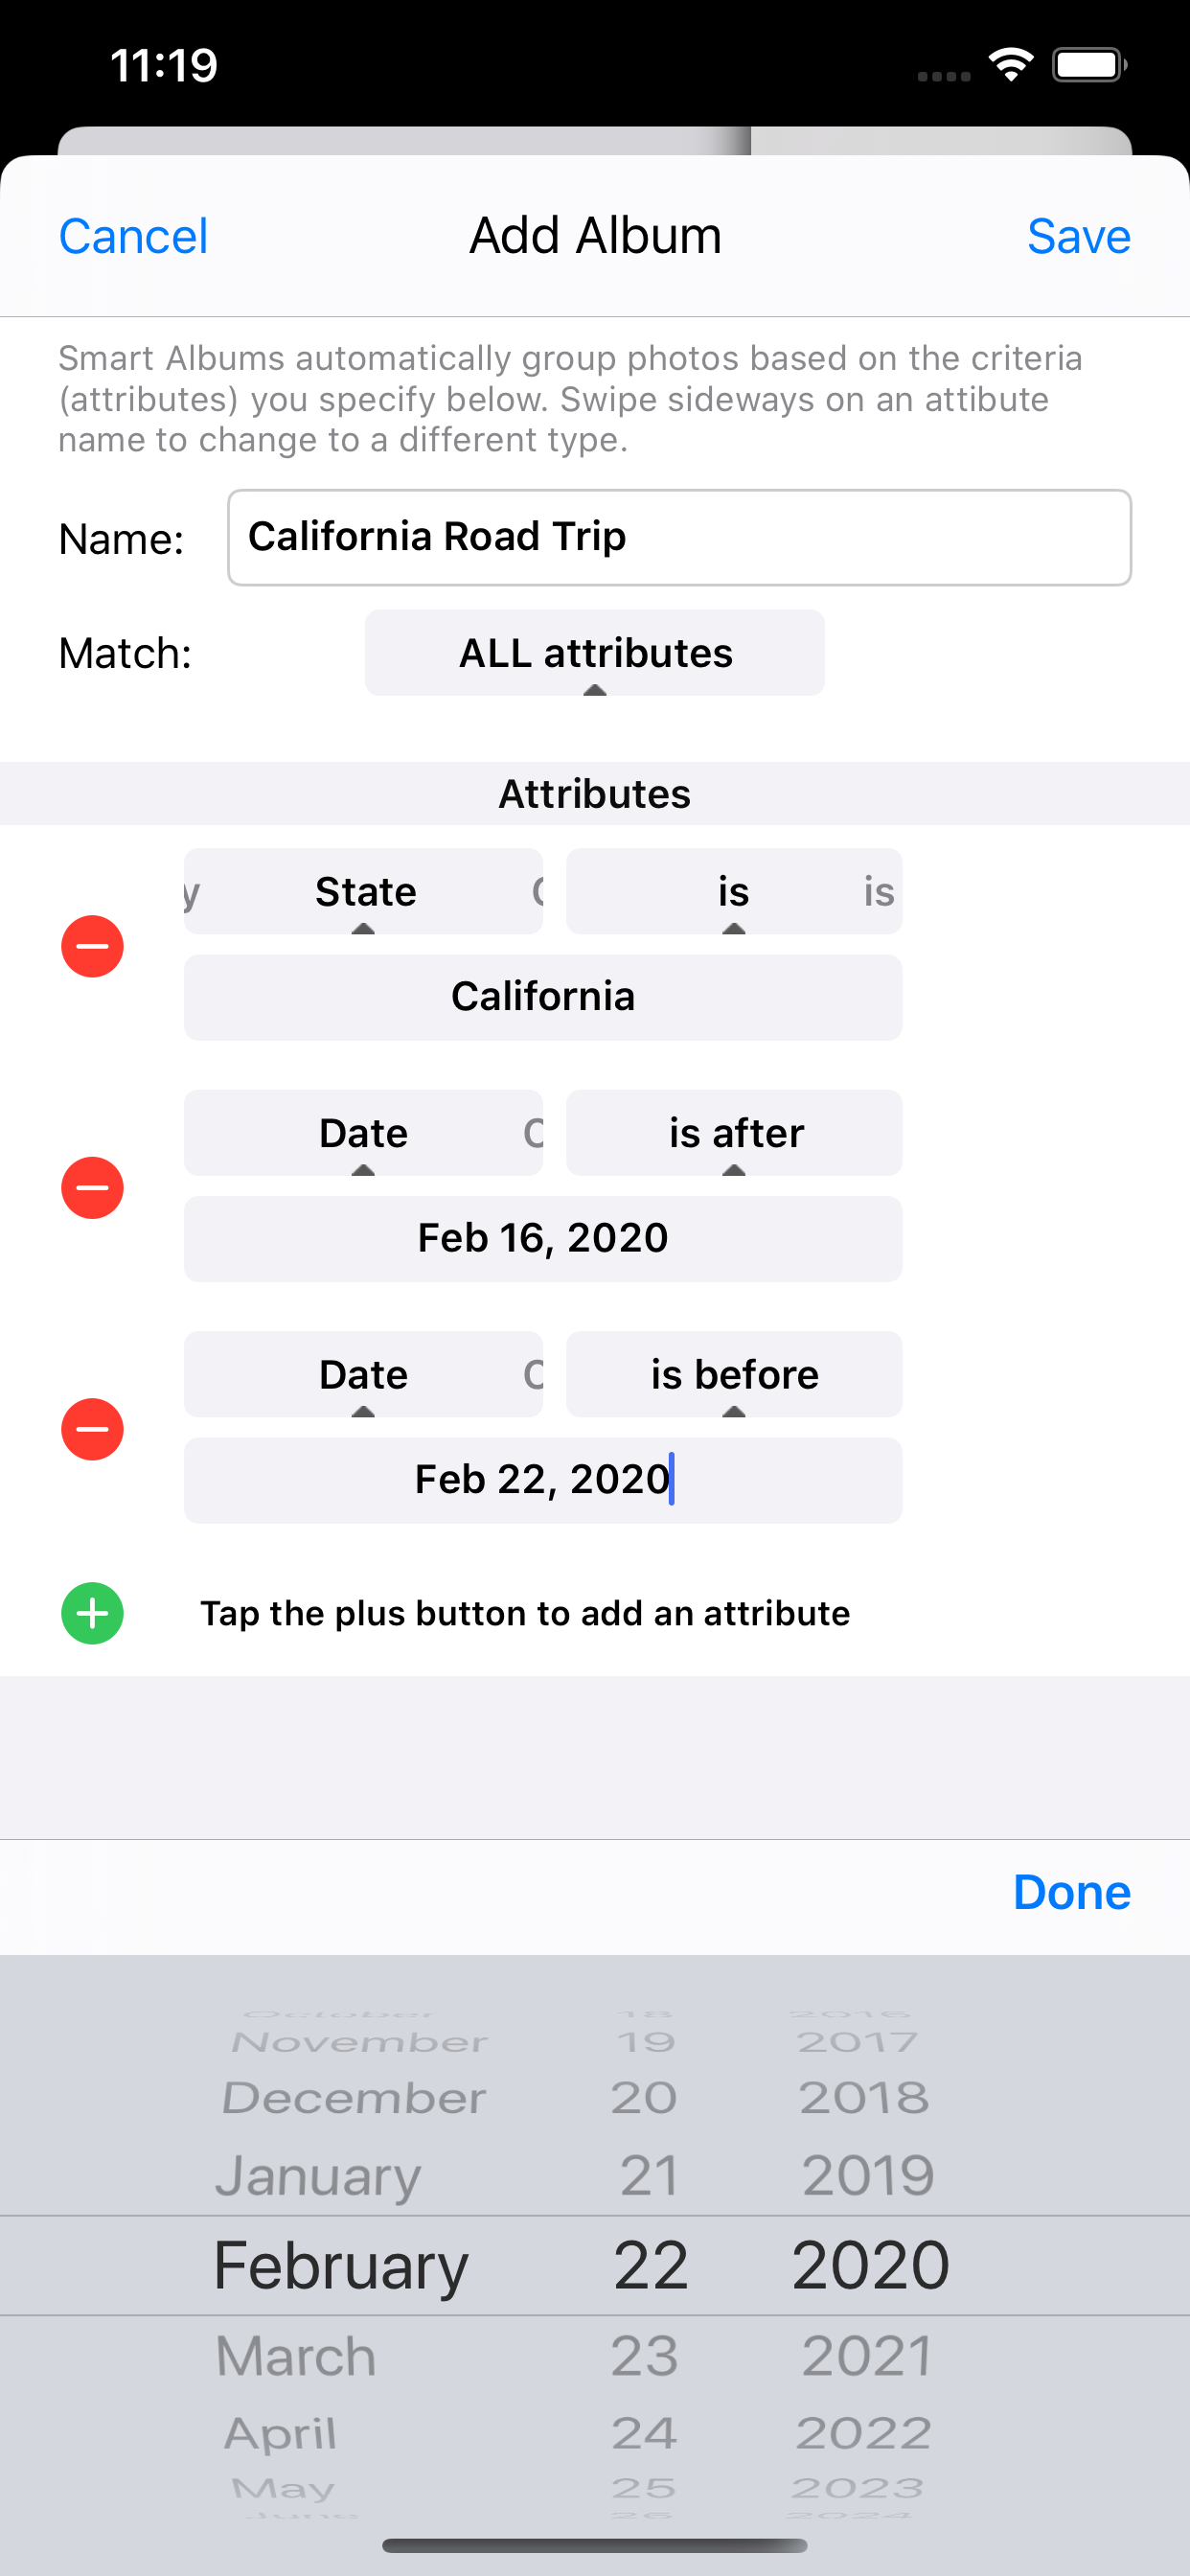The width and height of the screenshot is (1190, 2576).
Task: Tap the California state value field
Action: 543,997
